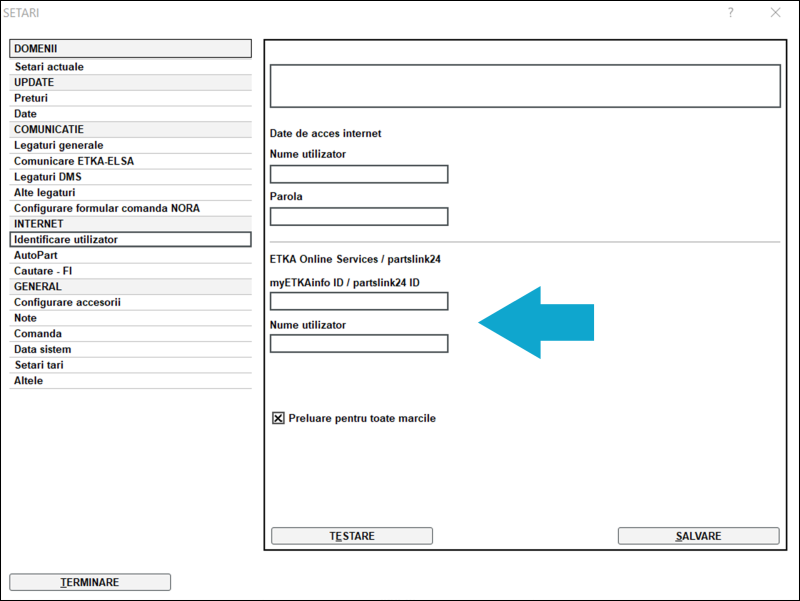Open Setari actuale settings entry
Screen dimensions: 800x601
pyautogui.click(x=49, y=67)
